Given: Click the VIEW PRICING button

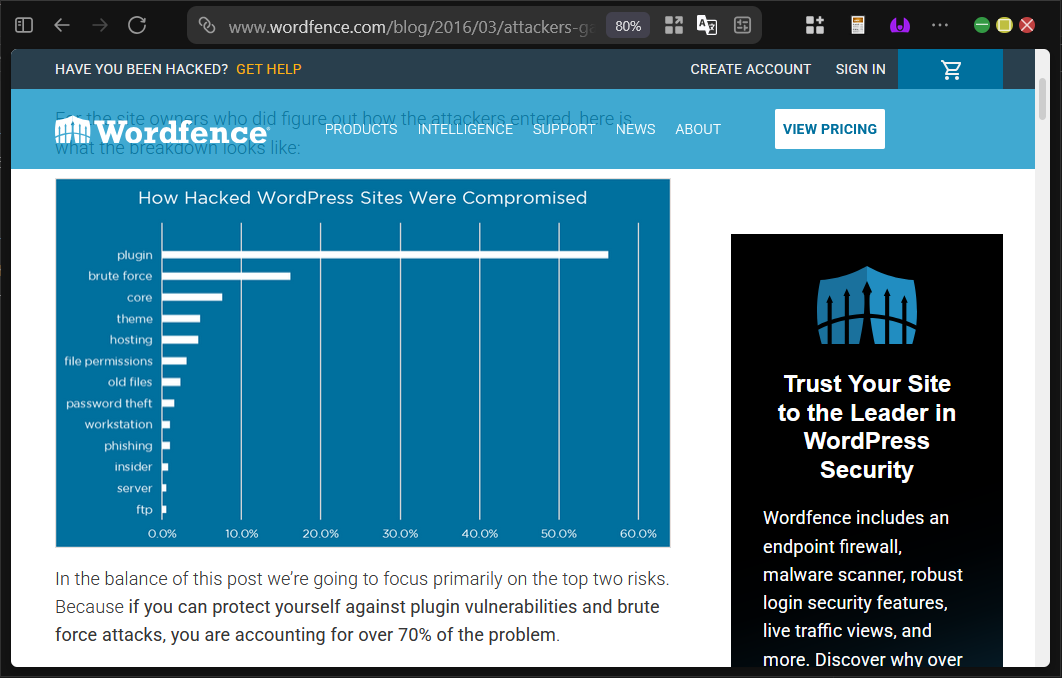Looking at the screenshot, I should [x=830, y=129].
